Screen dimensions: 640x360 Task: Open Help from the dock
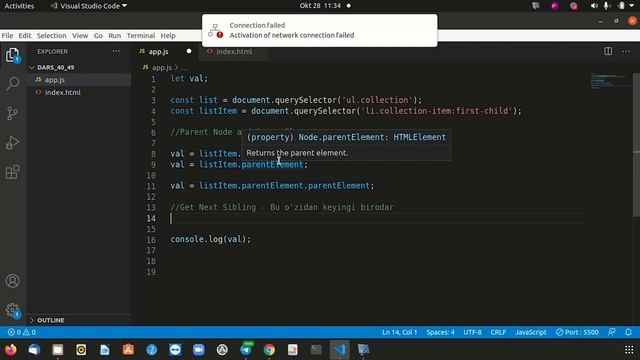click(151, 350)
